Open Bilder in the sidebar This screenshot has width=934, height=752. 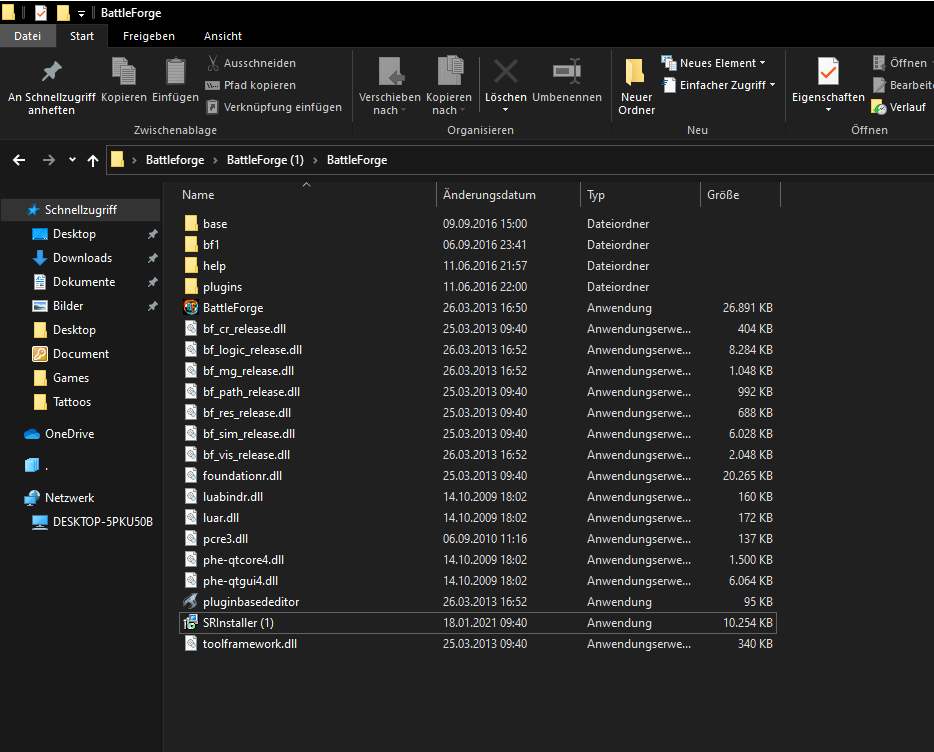pyautogui.click(x=68, y=306)
